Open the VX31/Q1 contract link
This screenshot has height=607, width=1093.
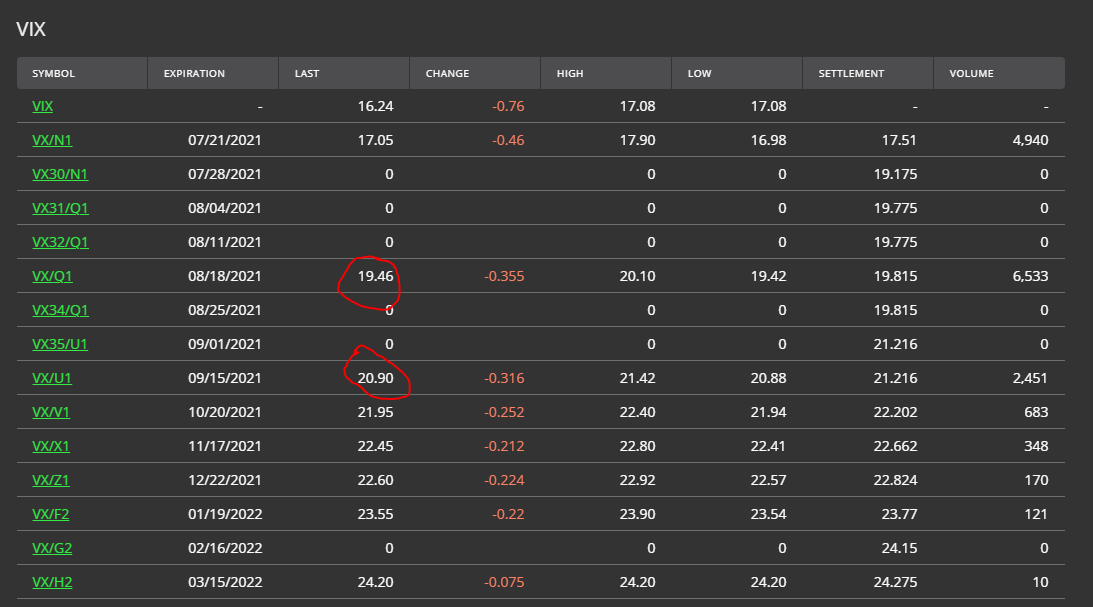[60, 208]
